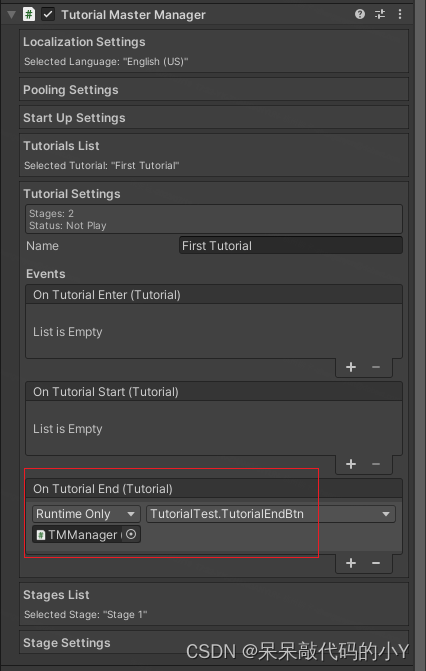This screenshot has width=426, height=671.
Task: Open the component three-dot context menu
Action: 400,14
